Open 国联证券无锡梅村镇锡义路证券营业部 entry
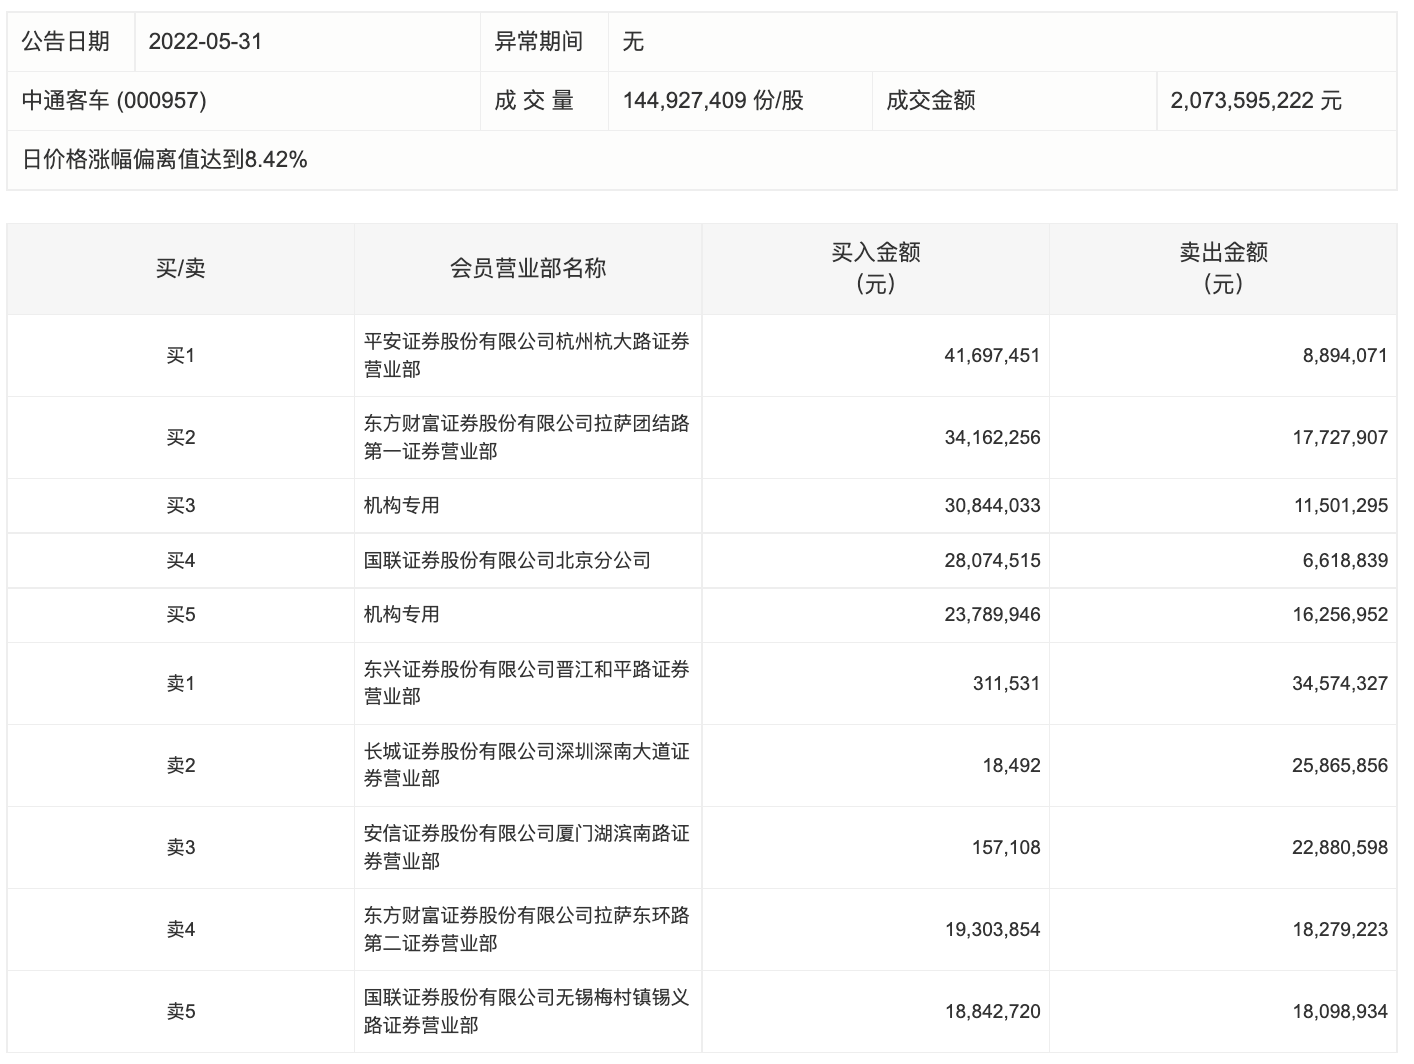The image size is (1414, 1064). click(526, 1011)
